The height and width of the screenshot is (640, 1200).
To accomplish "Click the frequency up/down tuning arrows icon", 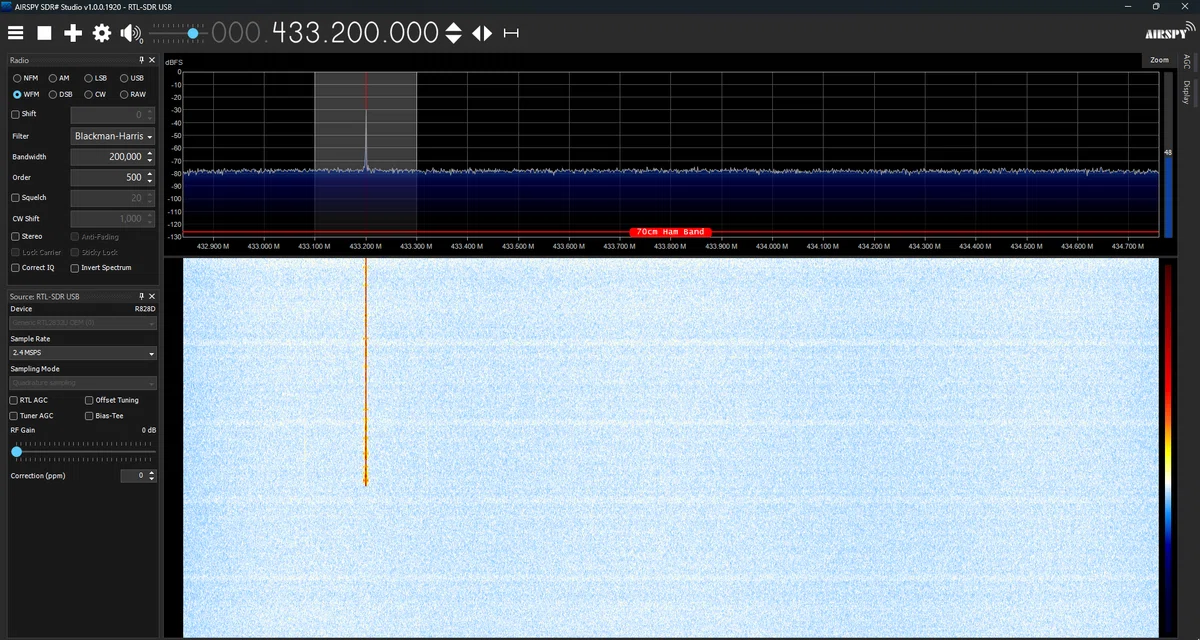I will pyautogui.click(x=453, y=33).
